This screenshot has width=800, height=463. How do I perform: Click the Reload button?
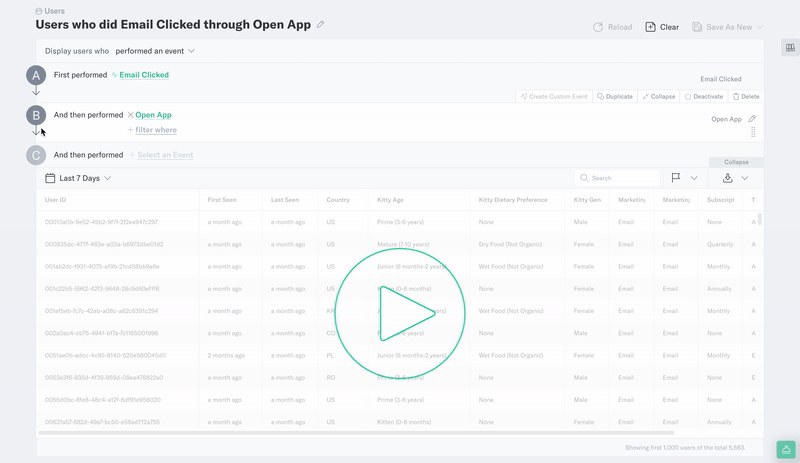612,27
